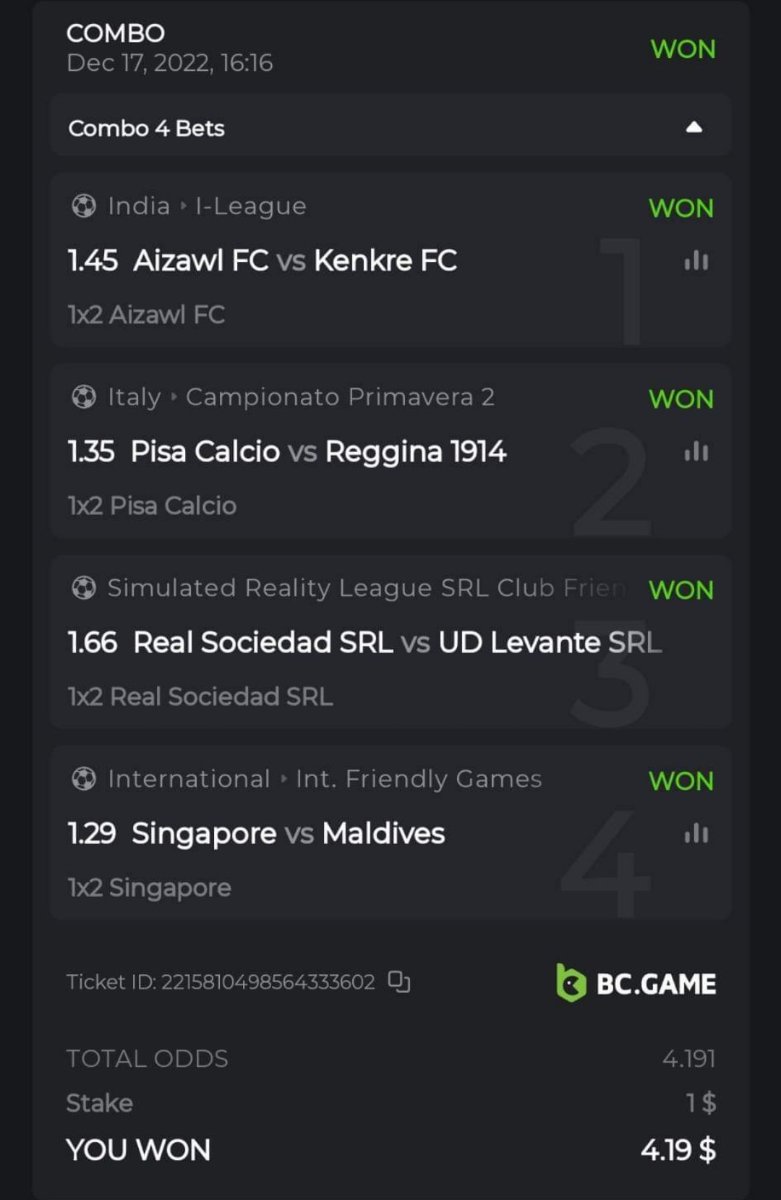Open statistics for Aizawl FC match
The width and height of the screenshot is (781, 1200).
tap(696, 261)
